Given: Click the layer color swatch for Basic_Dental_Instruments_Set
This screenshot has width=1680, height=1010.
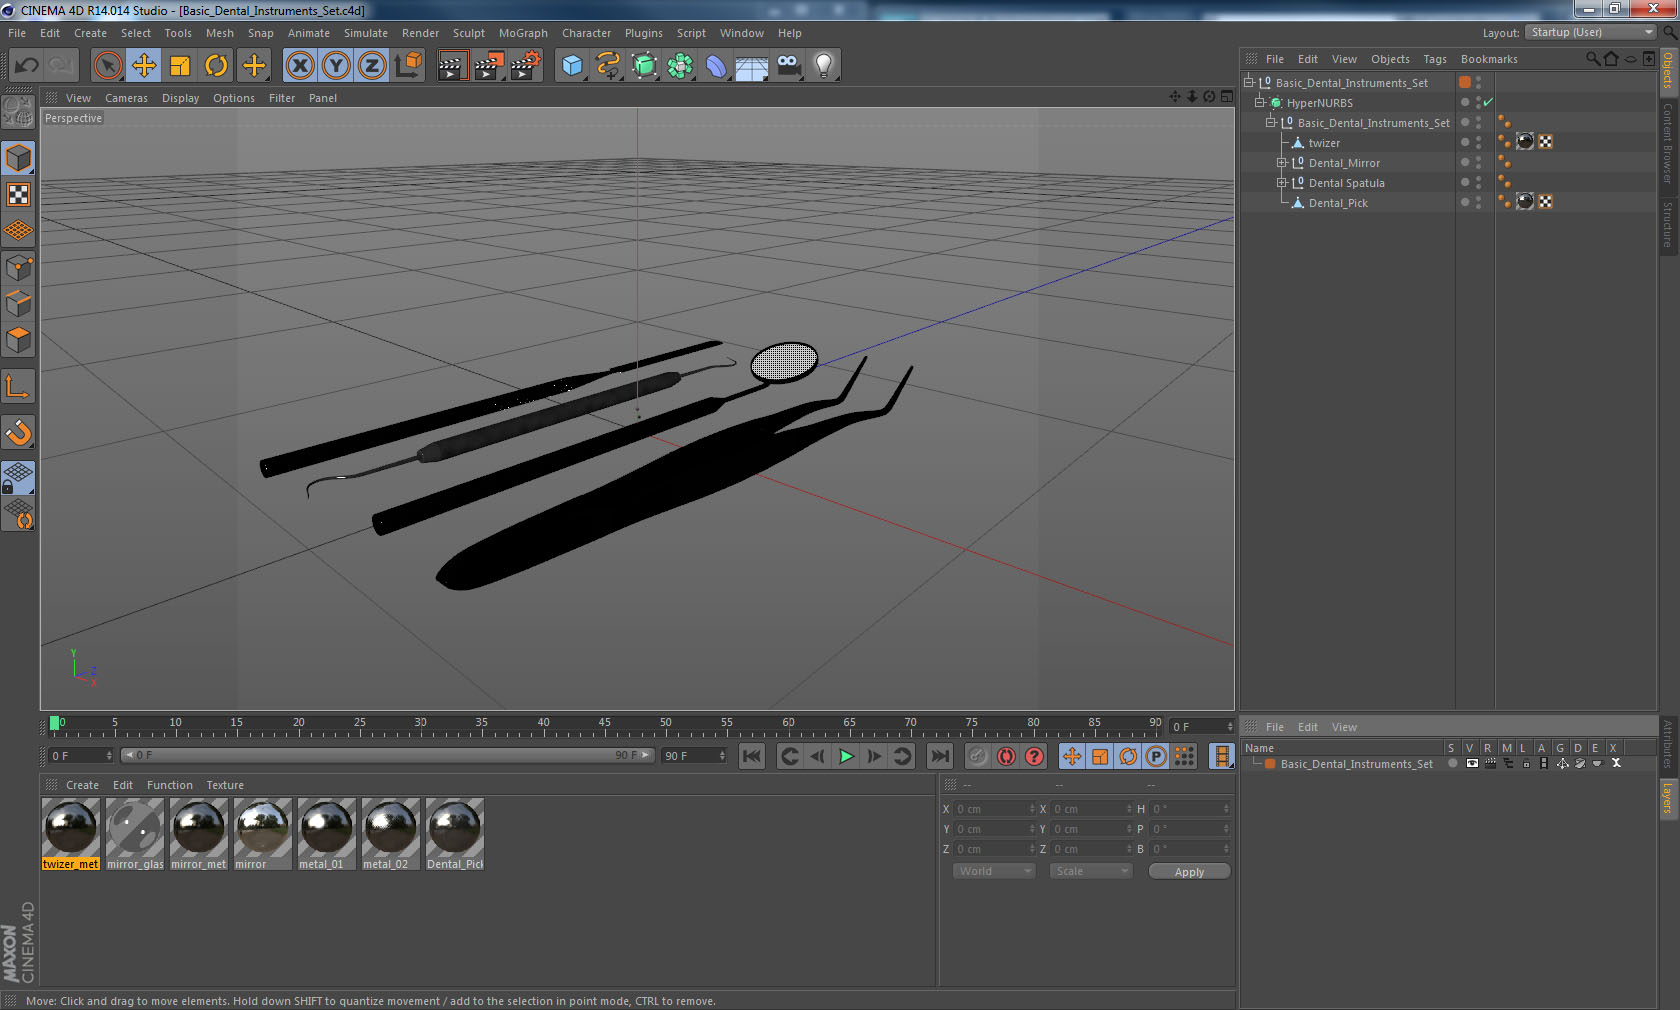Looking at the screenshot, I should 1269,764.
